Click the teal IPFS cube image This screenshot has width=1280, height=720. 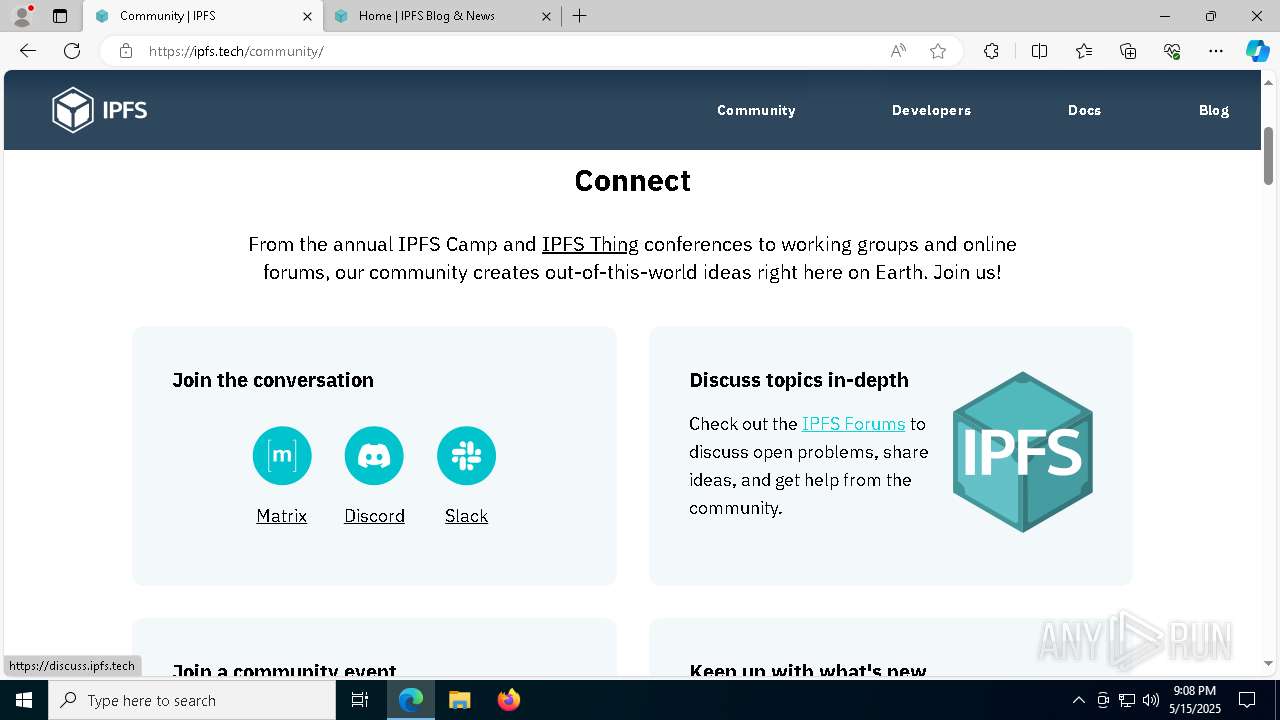1022,452
